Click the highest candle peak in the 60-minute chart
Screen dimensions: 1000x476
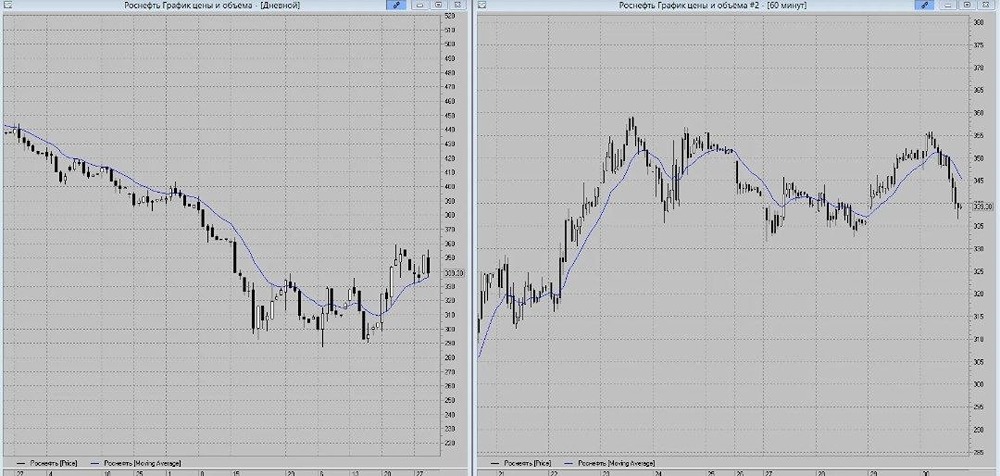pyautogui.click(x=631, y=119)
